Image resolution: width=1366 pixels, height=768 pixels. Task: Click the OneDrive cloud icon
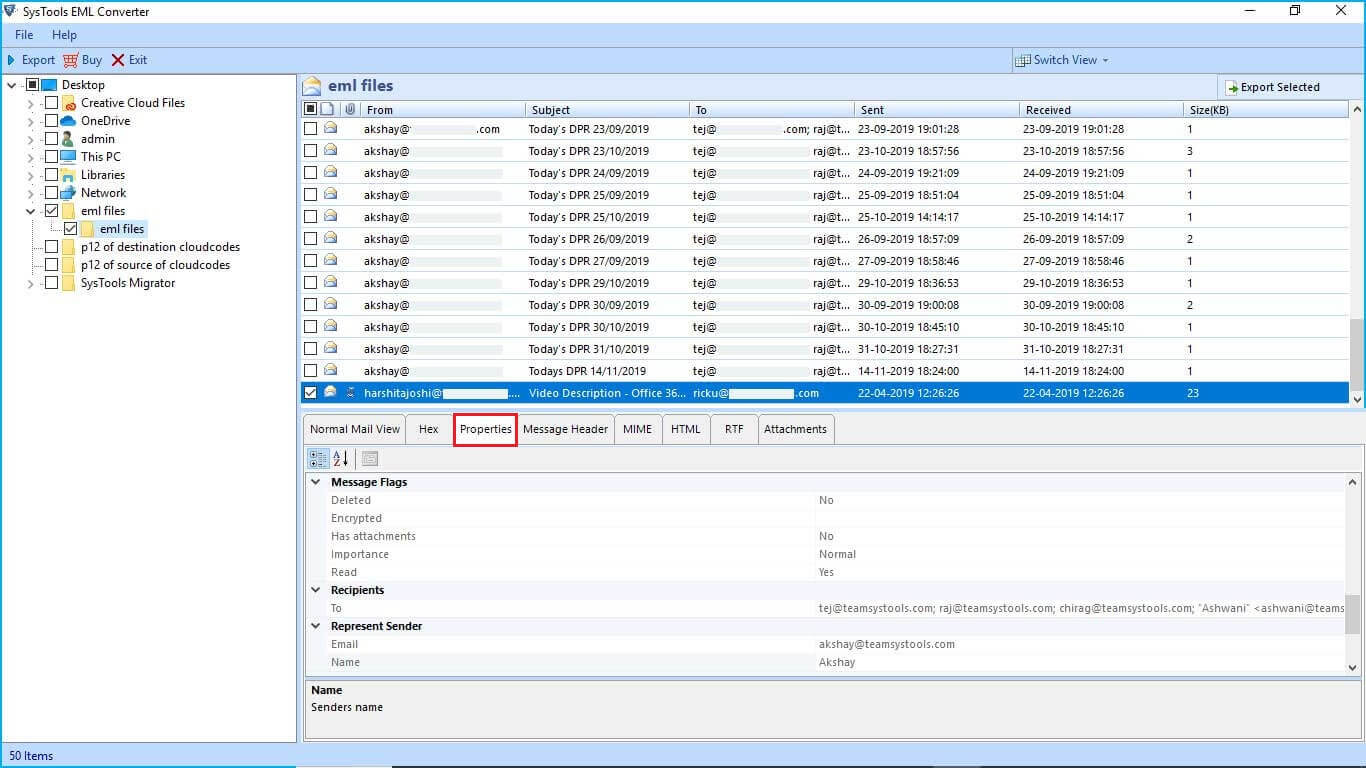point(68,121)
